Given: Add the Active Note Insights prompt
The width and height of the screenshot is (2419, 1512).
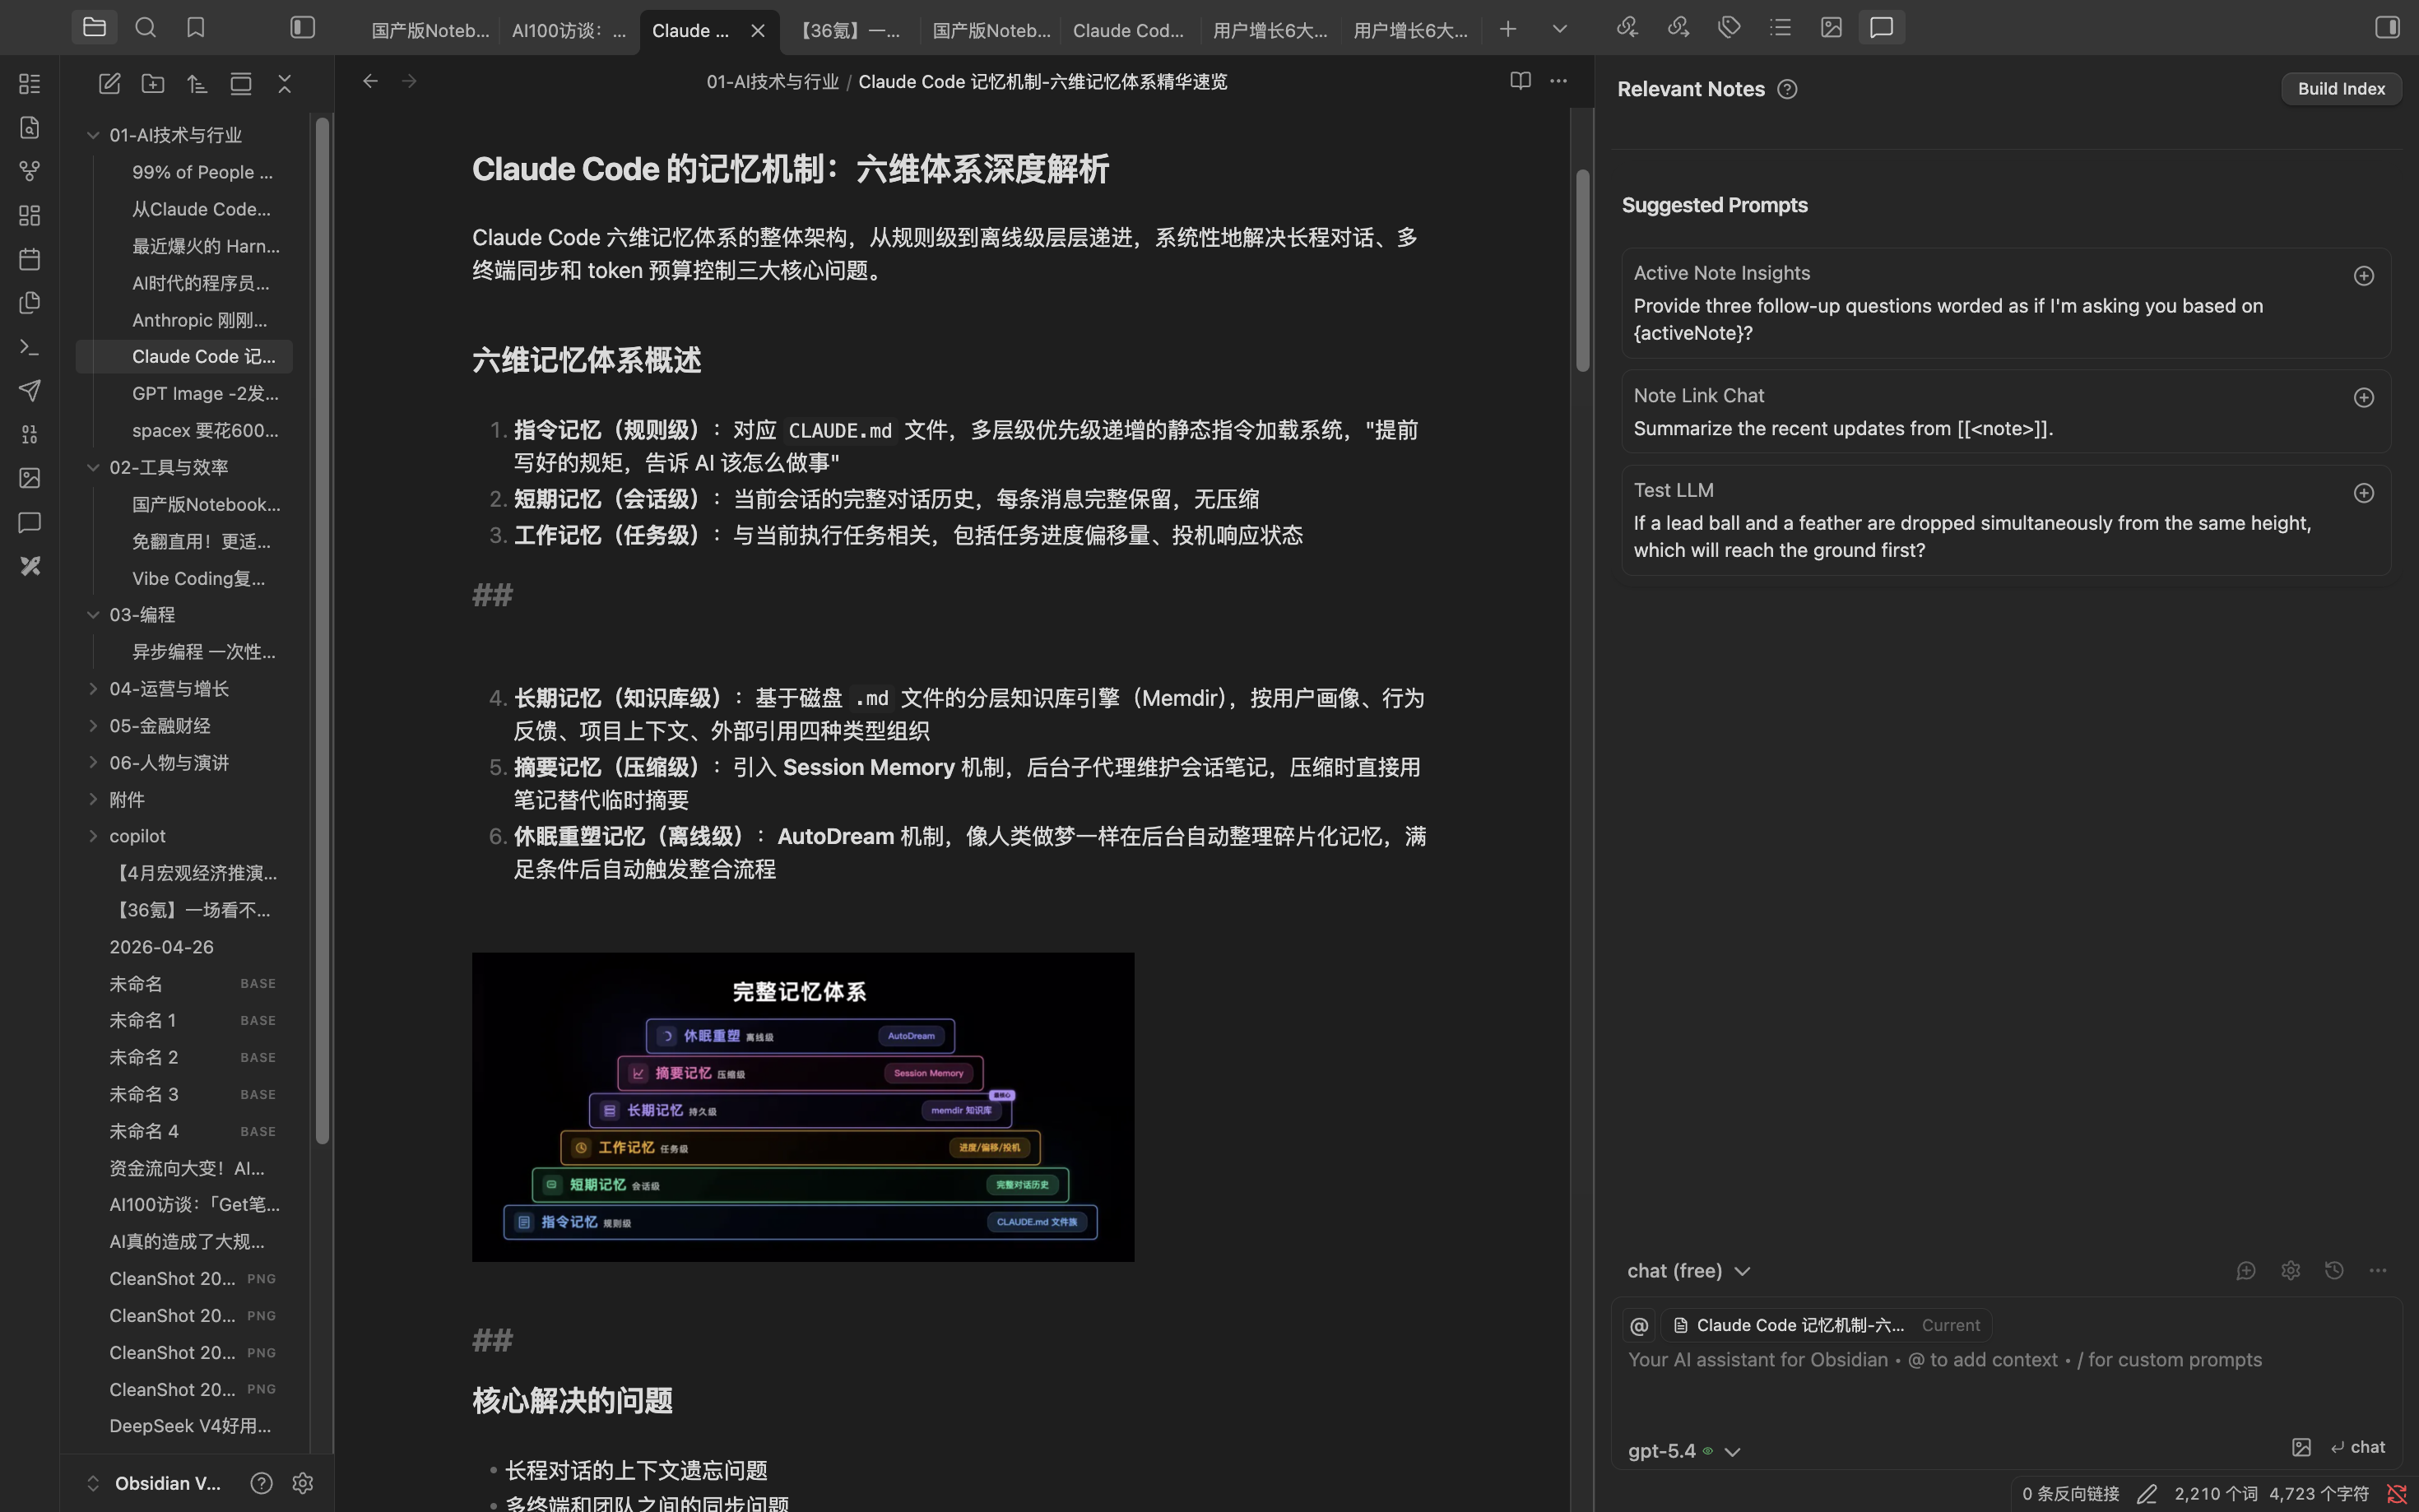Looking at the screenshot, I should point(2363,276).
